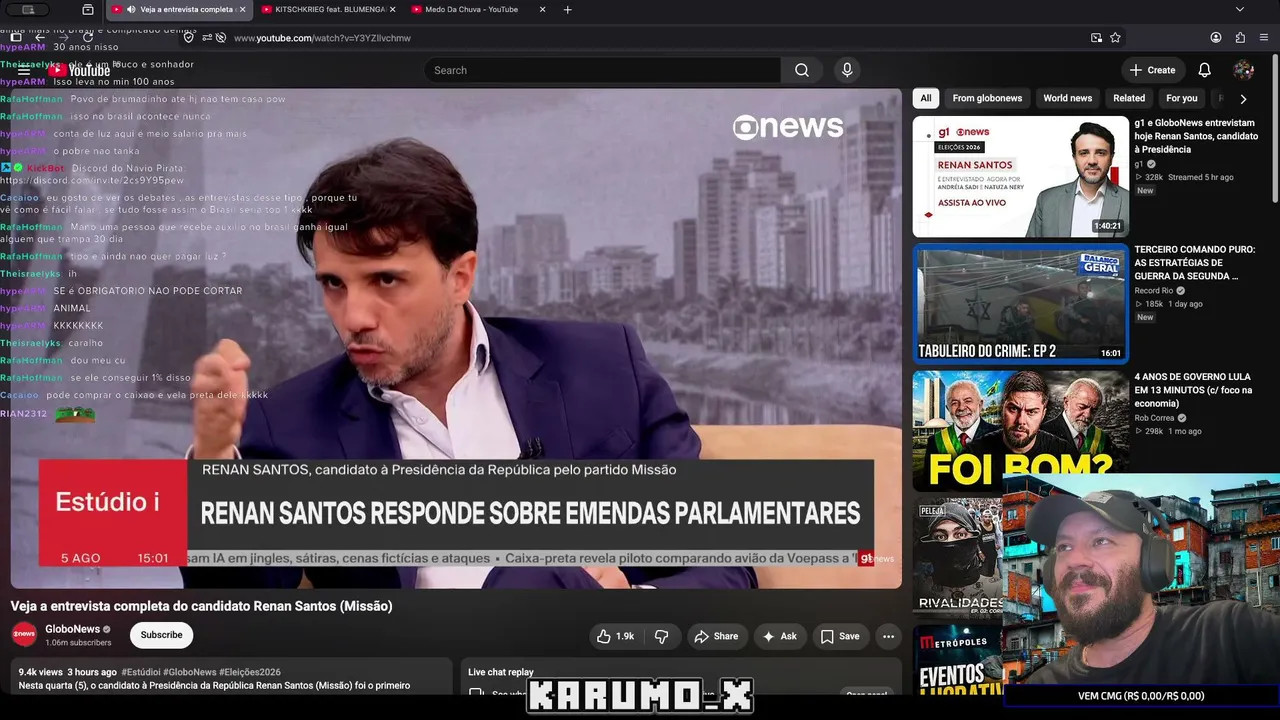Bookmark this page with star icon
This screenshot has height=720, width=1280.
(x=1115, y=38)
